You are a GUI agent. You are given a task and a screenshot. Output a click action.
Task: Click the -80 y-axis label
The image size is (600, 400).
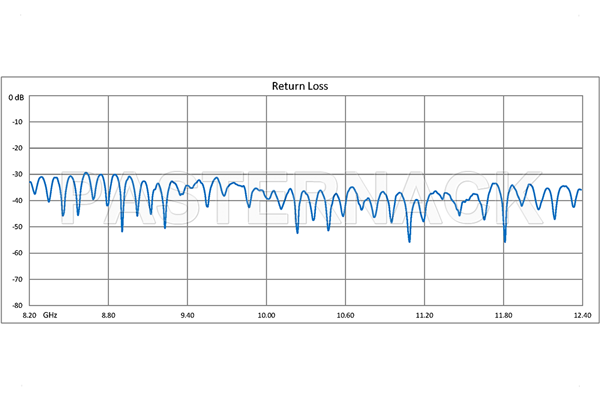(x=17, y=304)
